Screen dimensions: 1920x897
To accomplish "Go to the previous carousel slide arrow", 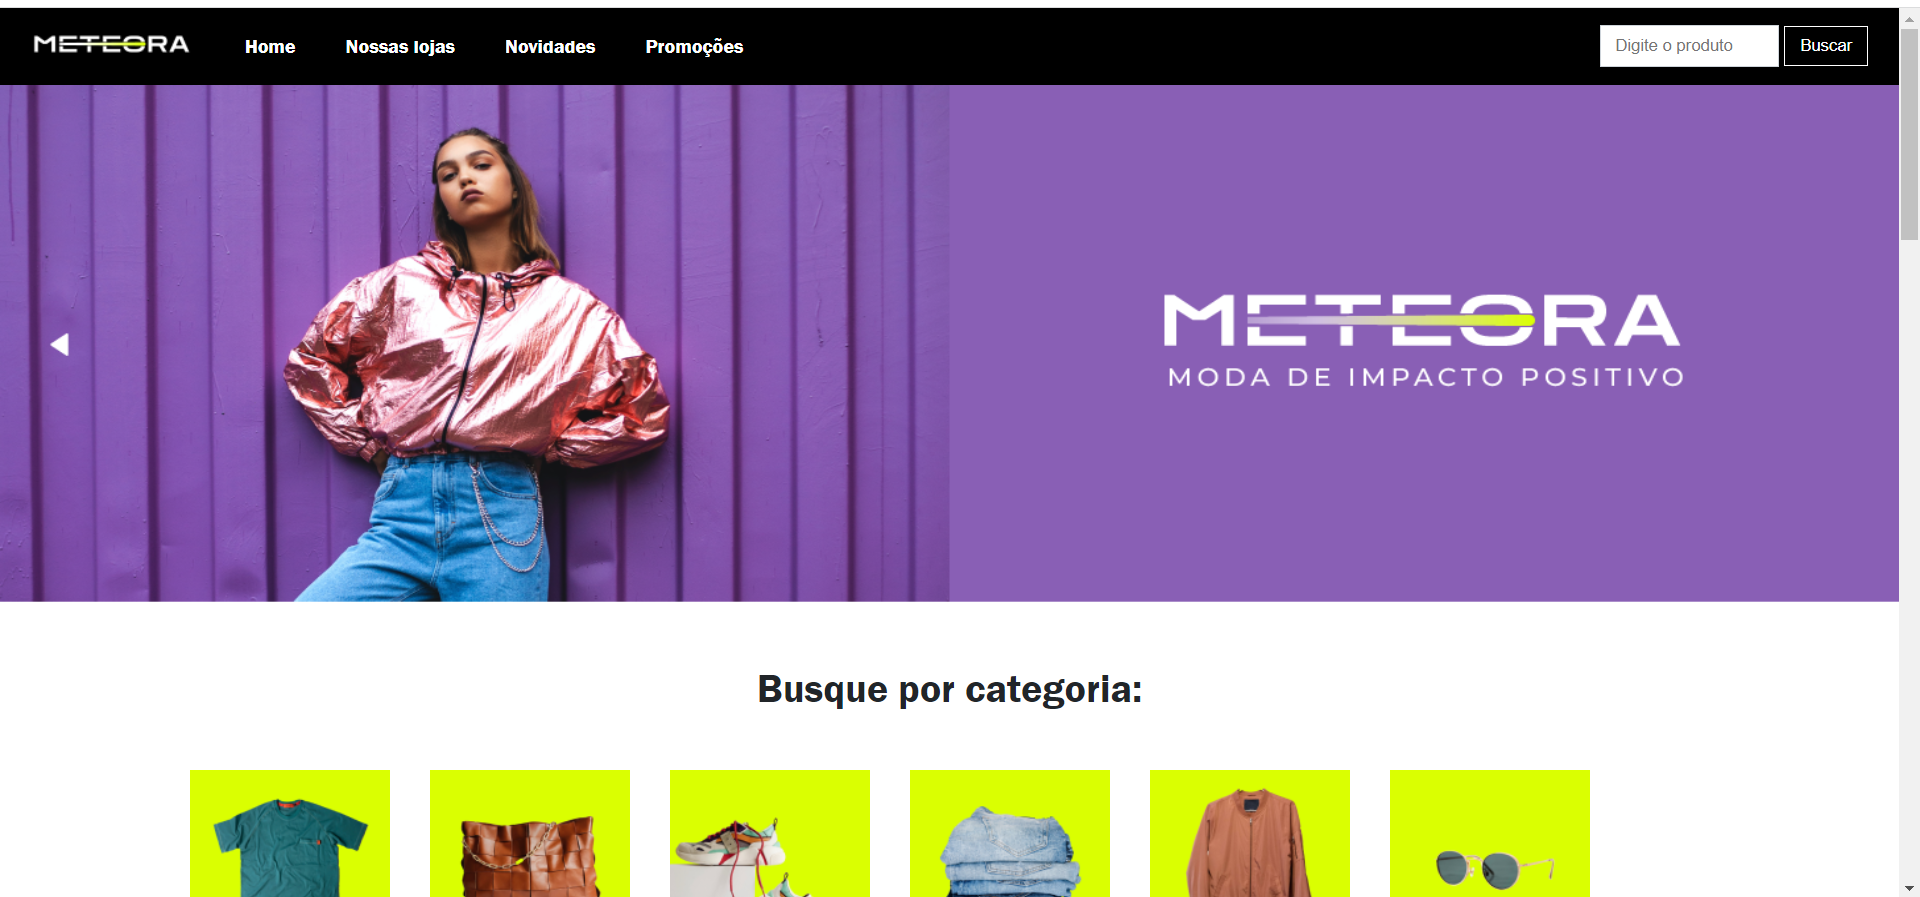I will tap(60, 344).
